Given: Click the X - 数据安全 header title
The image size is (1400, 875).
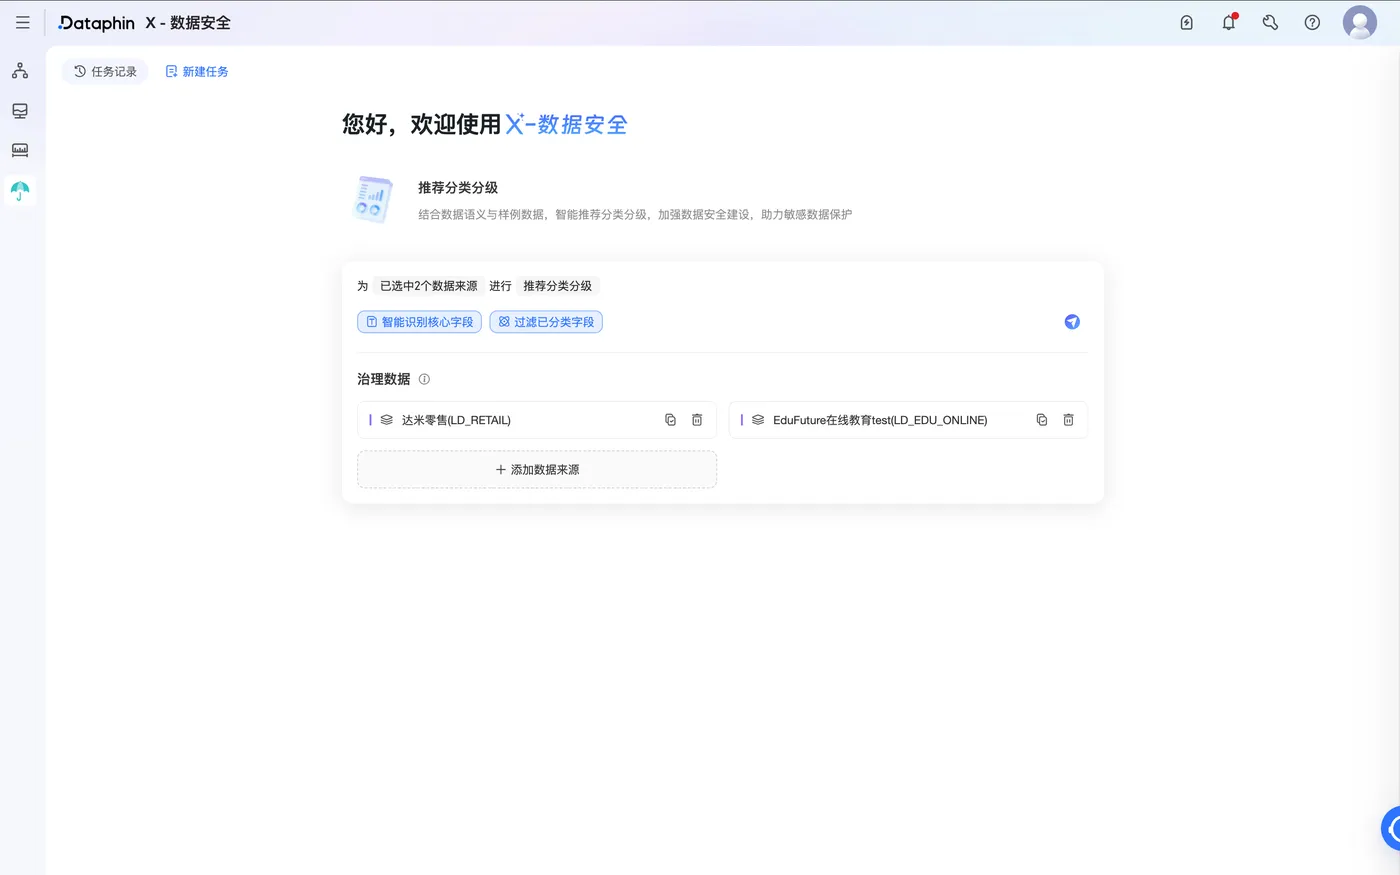Looking at the screenshot, I should [x=188, y=23].
